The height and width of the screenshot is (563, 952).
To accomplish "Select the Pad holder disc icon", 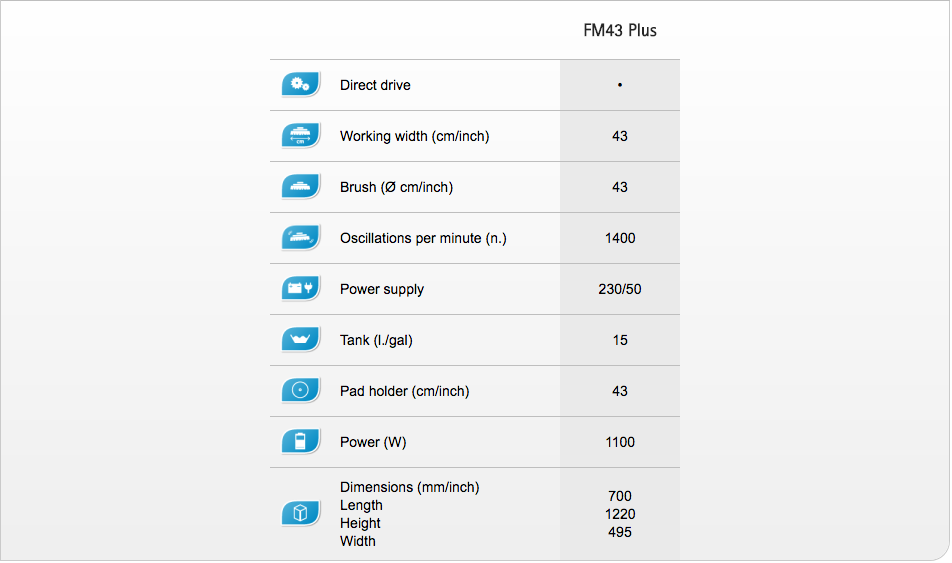I will 301,391.
